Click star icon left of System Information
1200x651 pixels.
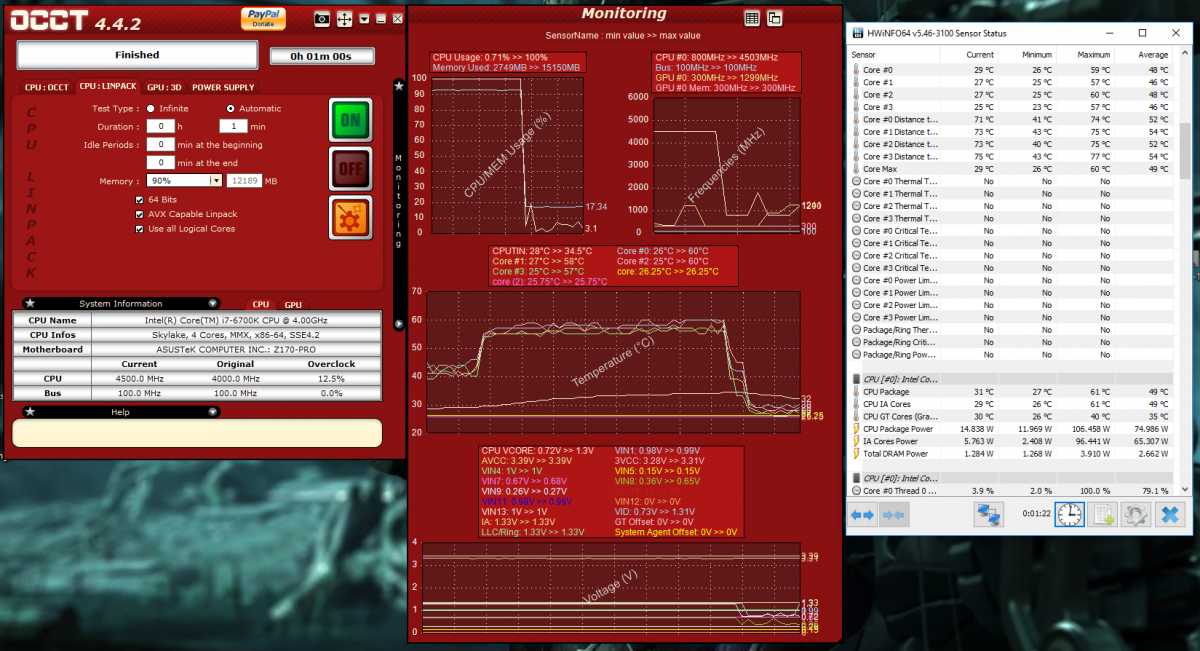coord(30,303)
